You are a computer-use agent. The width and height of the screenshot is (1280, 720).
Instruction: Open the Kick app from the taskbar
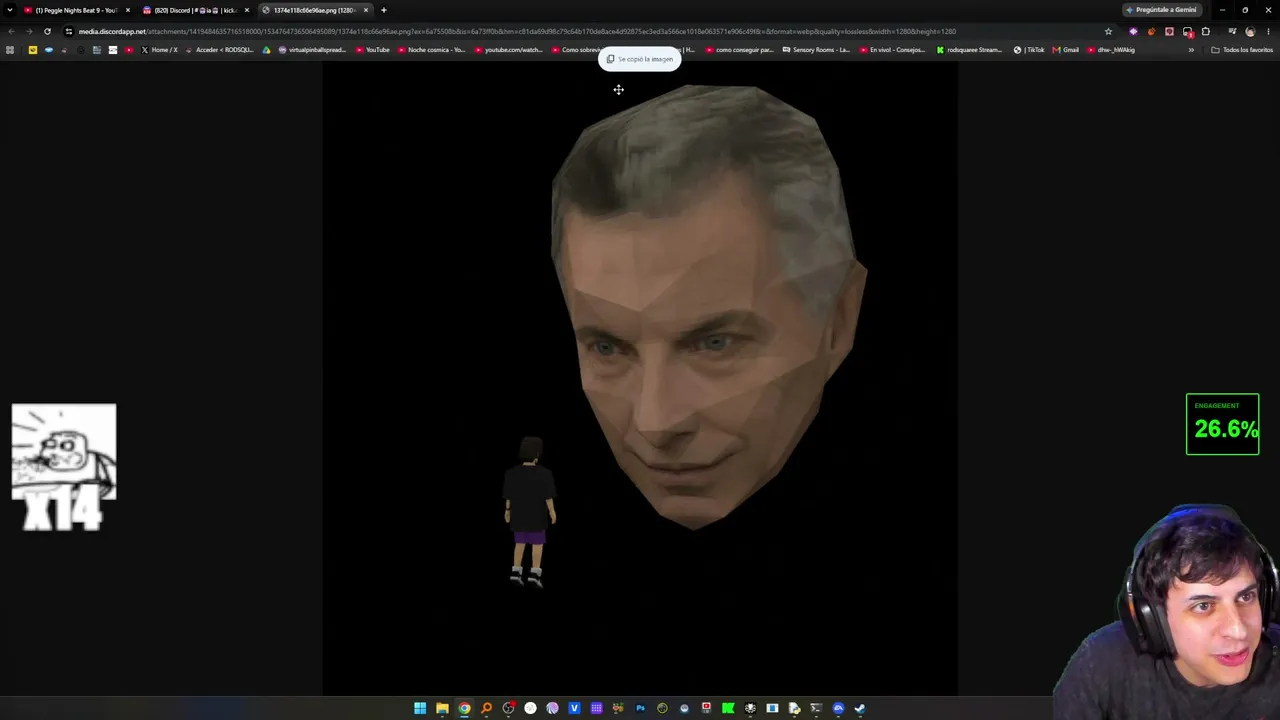(x=728, y=708)
